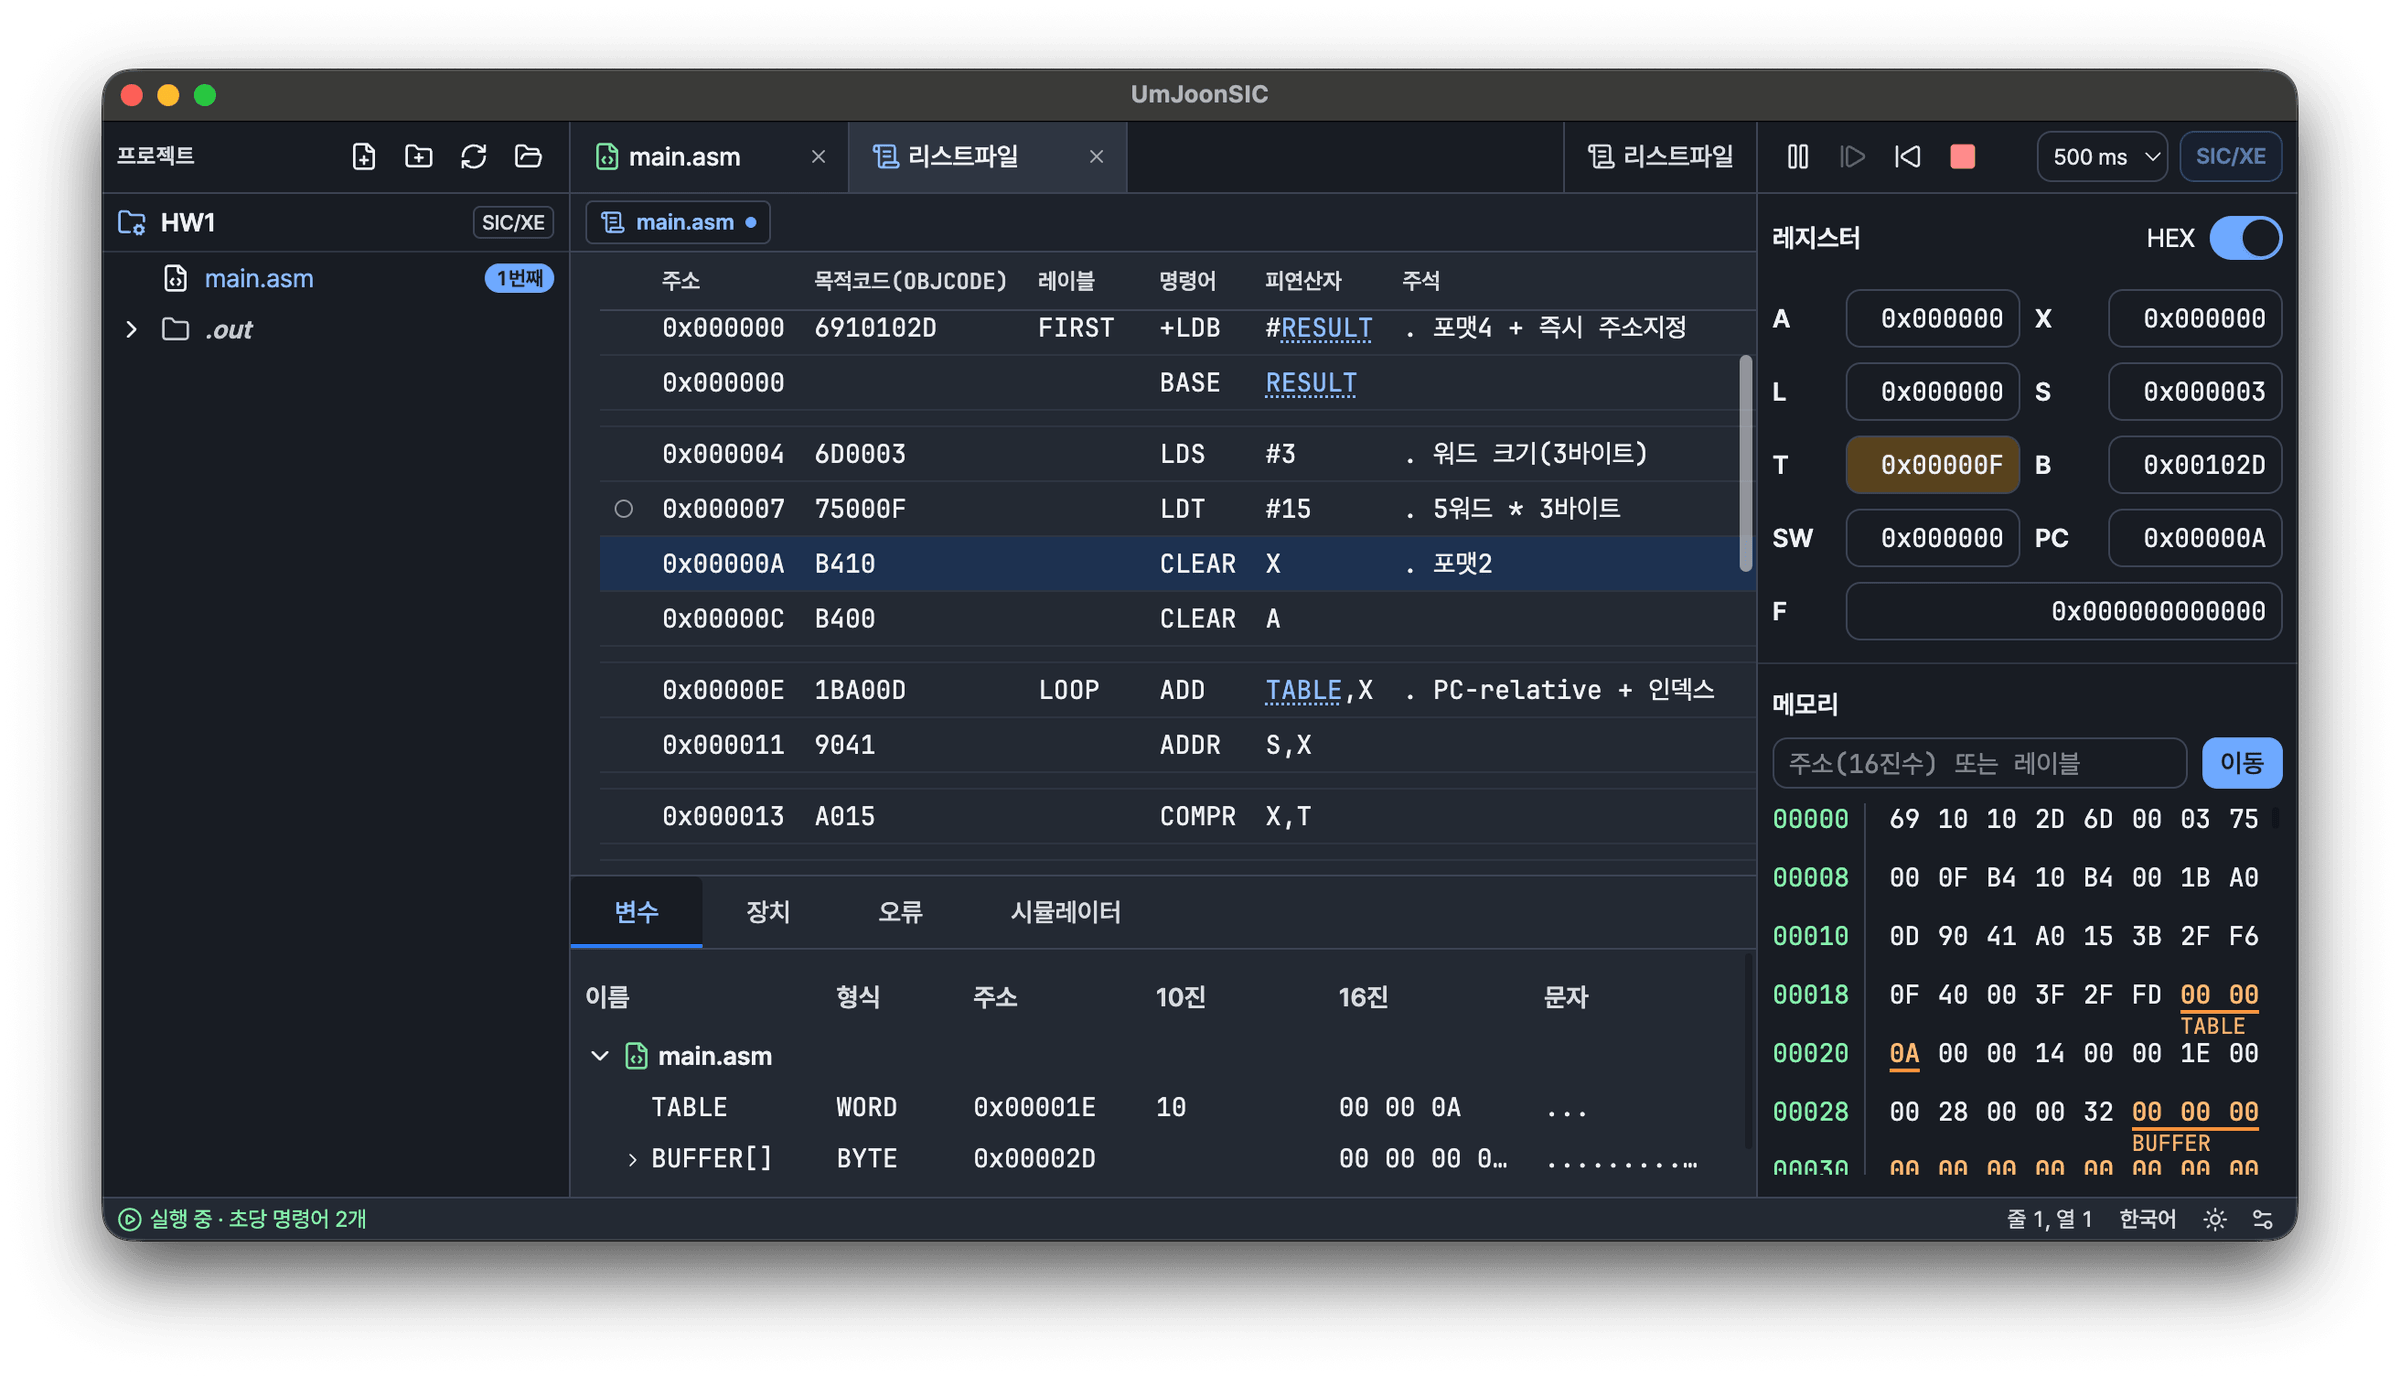This screenshot has height=1376, width=2400.
Task: Click the new file icon in project panel
Action: 364,156
